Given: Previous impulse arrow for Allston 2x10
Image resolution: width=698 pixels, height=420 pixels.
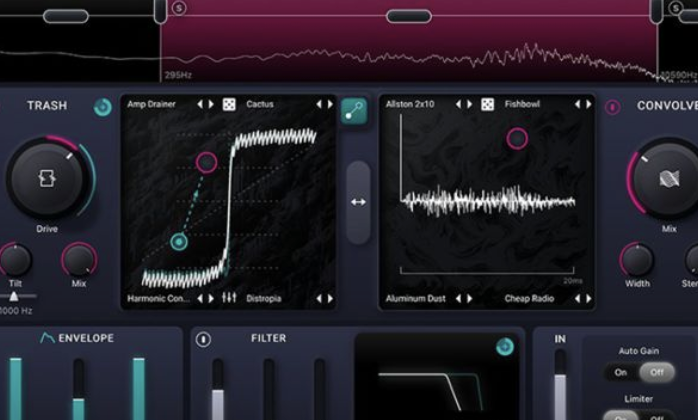Looking at the screenshot, I should [x=458, y=104].
